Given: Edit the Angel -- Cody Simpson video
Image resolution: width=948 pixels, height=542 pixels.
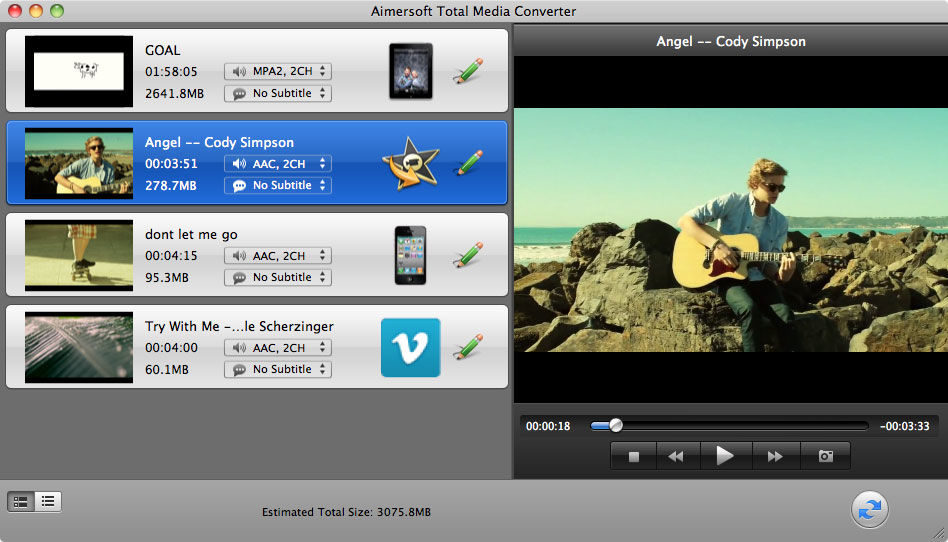Looking at the screenshot, I should coord(469,163).
